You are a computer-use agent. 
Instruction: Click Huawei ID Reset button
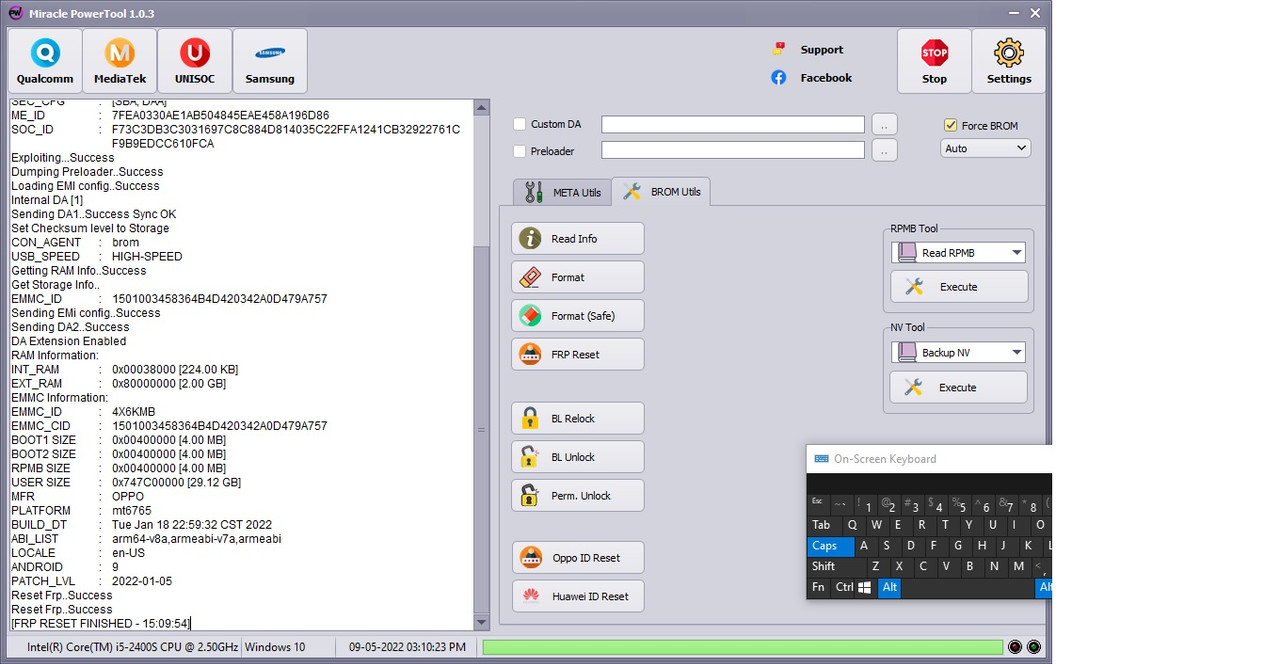click(x=578, y=596)
